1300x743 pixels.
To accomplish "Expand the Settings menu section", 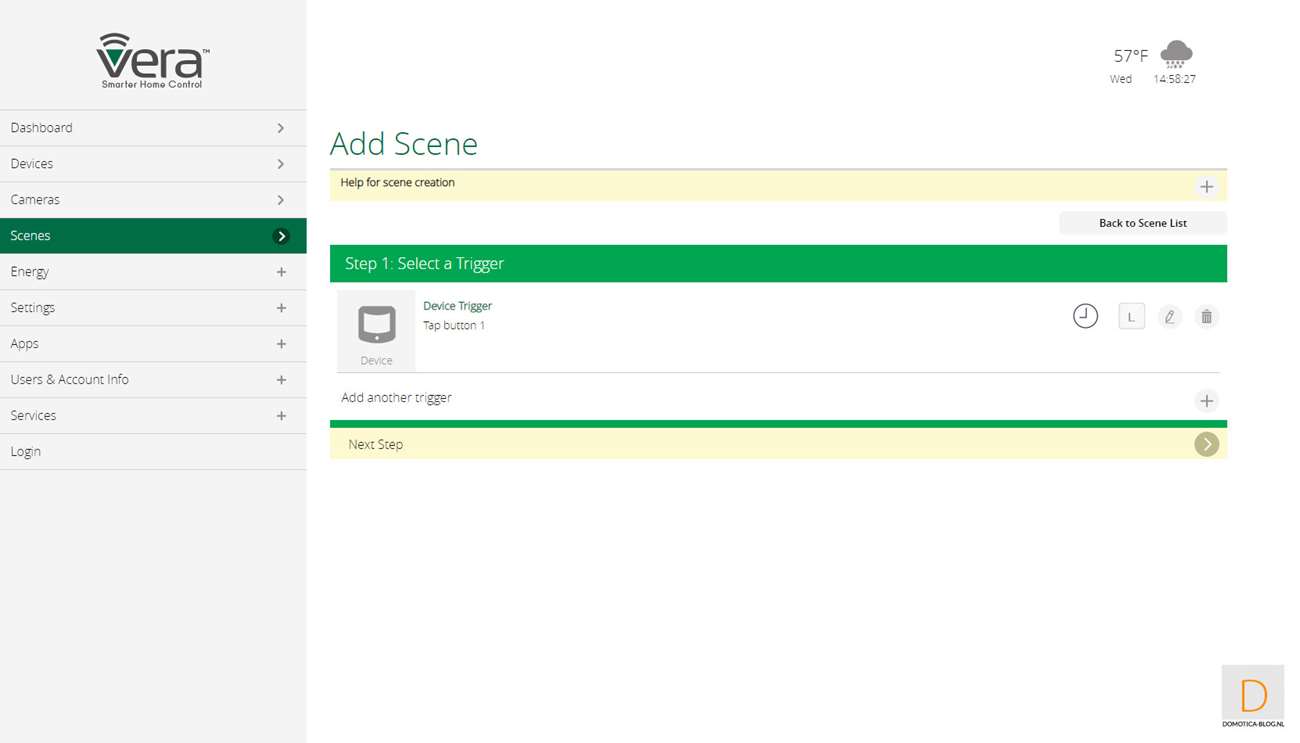I will (x=281, y=308).
